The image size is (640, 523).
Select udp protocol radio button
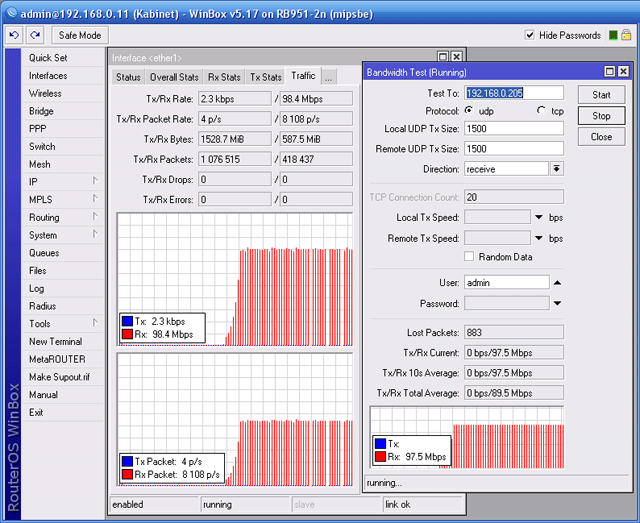469,110
